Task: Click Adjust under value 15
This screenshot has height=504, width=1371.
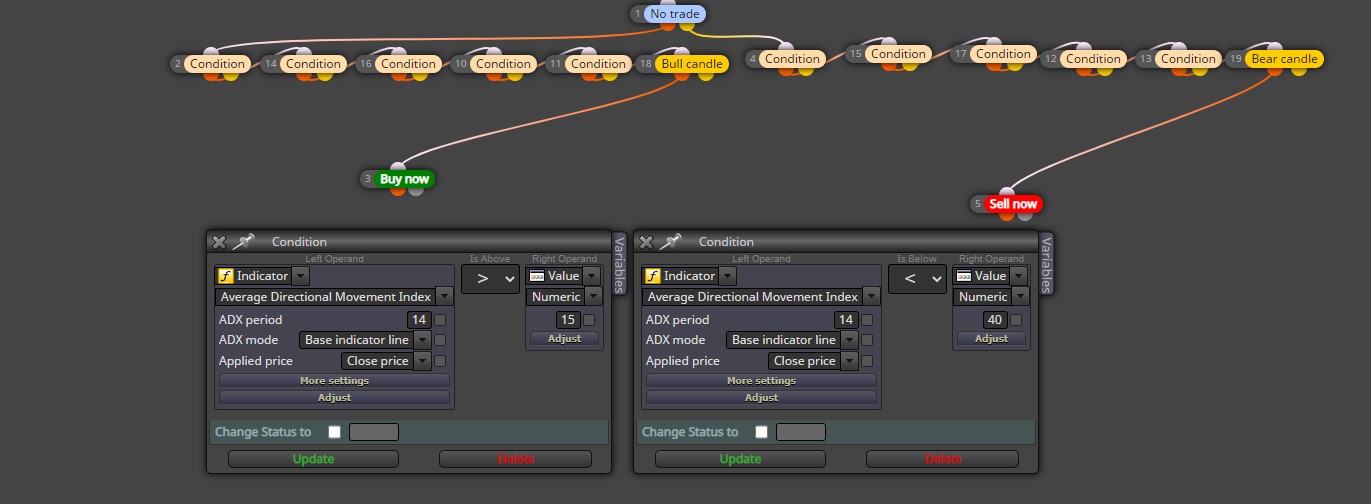Action: (564, 338)
